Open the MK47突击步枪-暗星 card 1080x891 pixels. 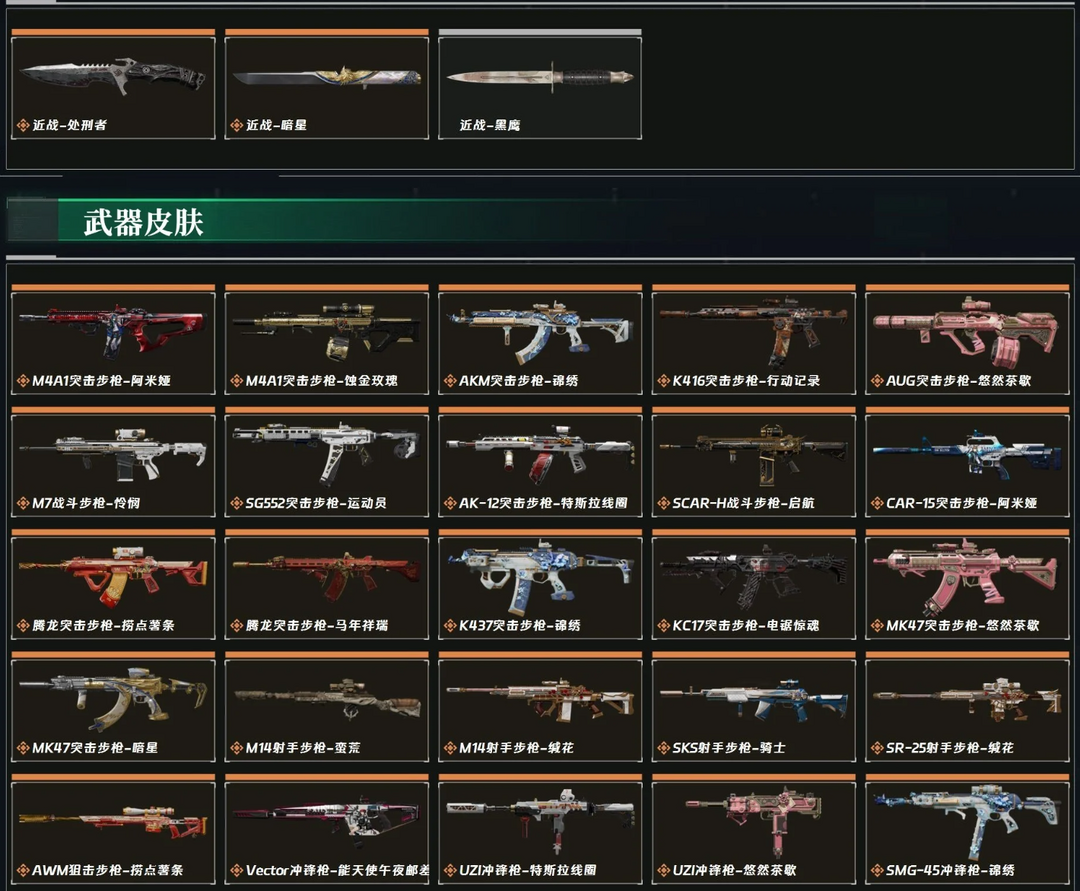(x=113, y=710)
